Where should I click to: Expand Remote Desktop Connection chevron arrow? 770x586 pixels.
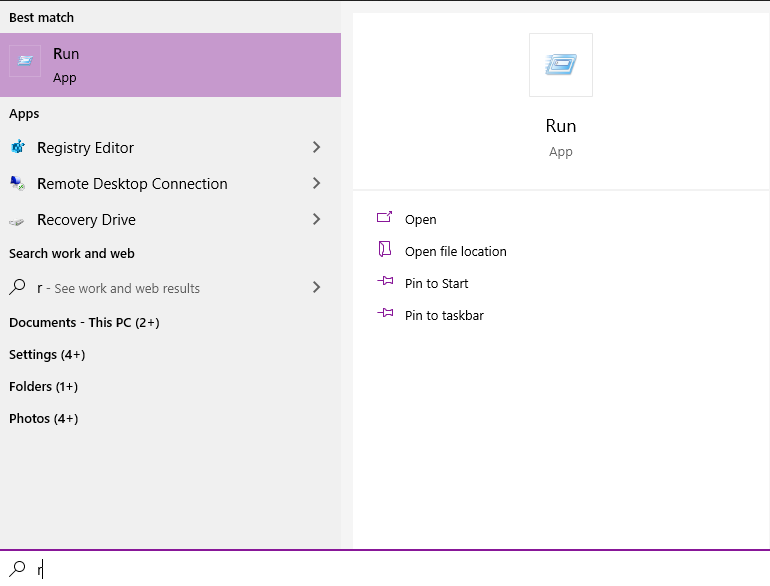coord(316,184)
